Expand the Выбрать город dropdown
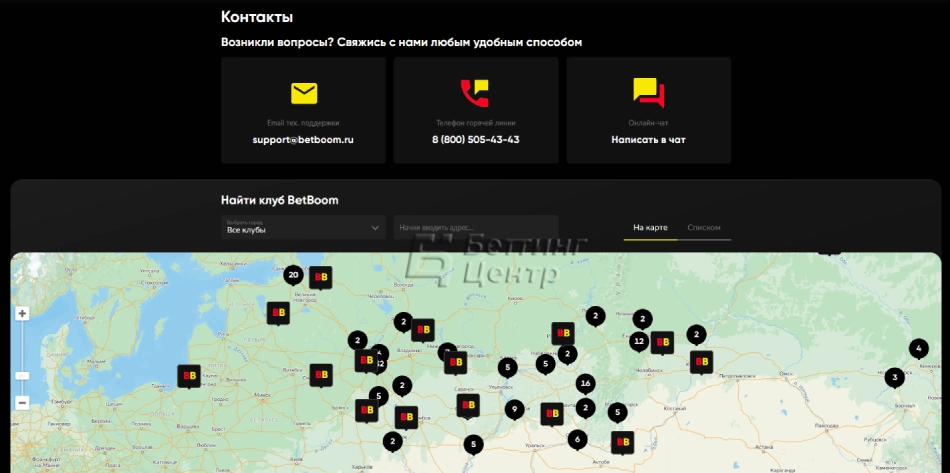The width and height of the screenshot is (950, 473). (x=303, y=228)
